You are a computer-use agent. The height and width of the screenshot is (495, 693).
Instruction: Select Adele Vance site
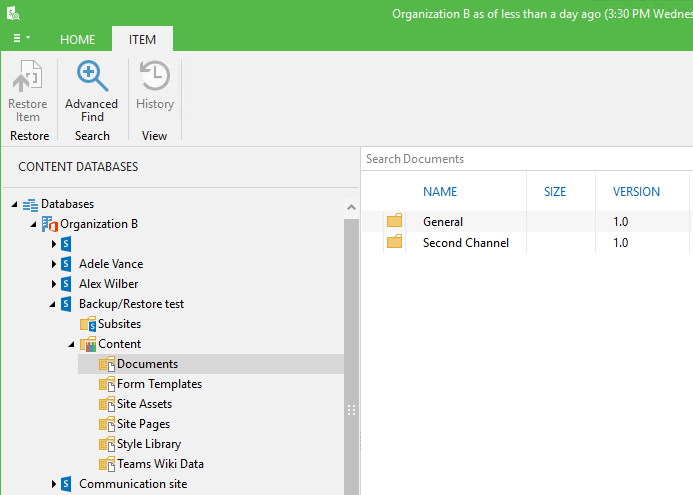click(111, 264)
